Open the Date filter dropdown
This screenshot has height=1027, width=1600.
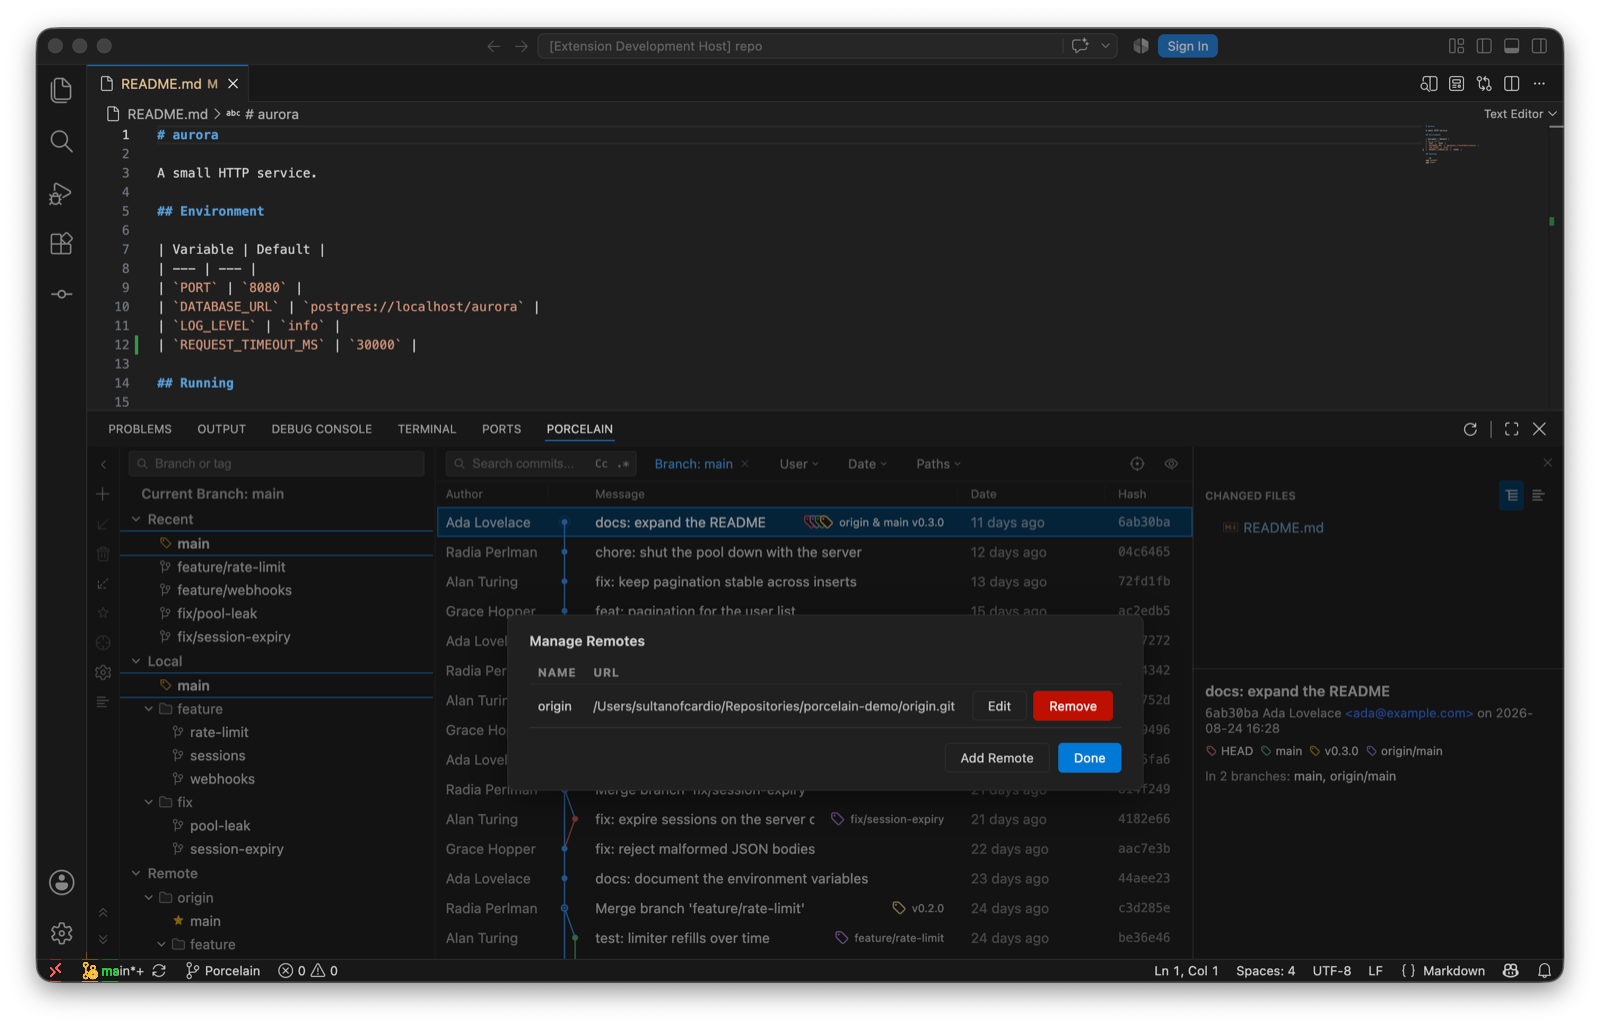867,464
